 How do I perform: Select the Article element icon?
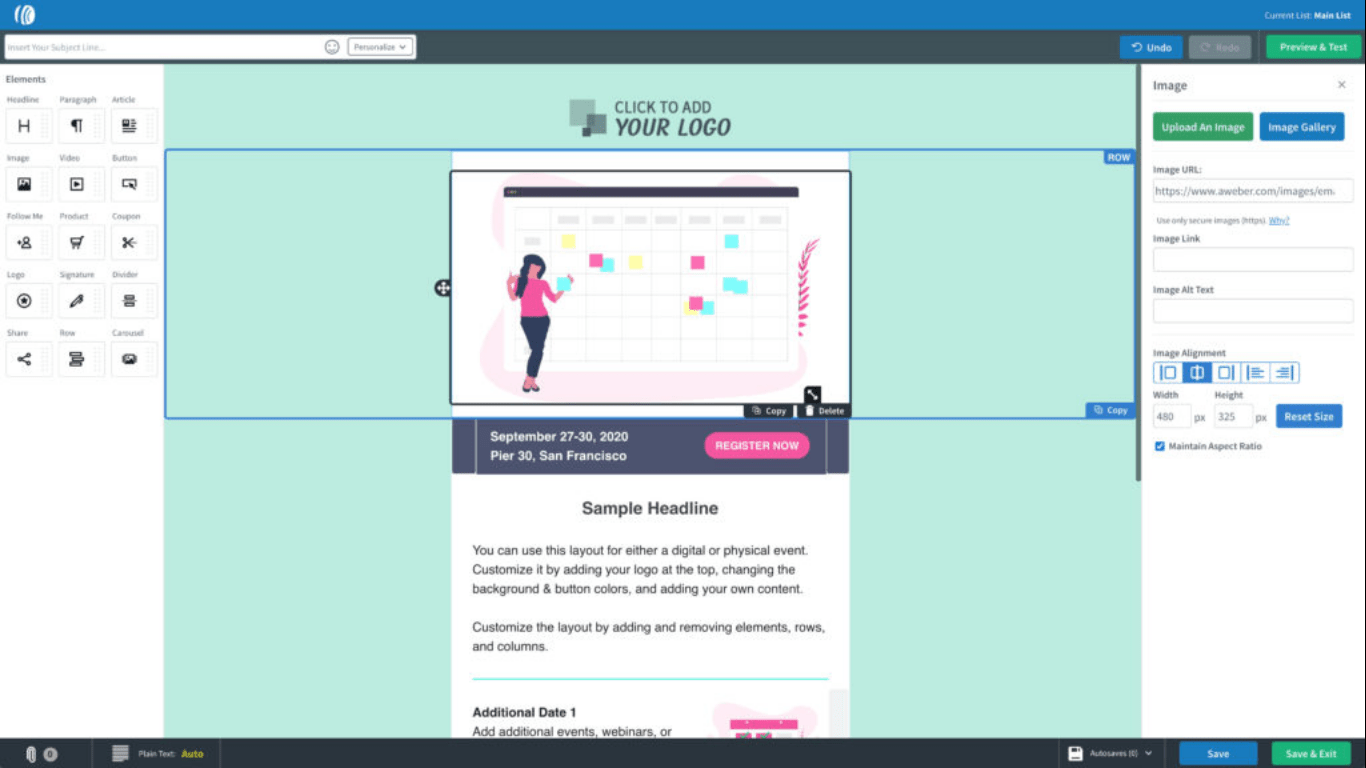(129, 126)
